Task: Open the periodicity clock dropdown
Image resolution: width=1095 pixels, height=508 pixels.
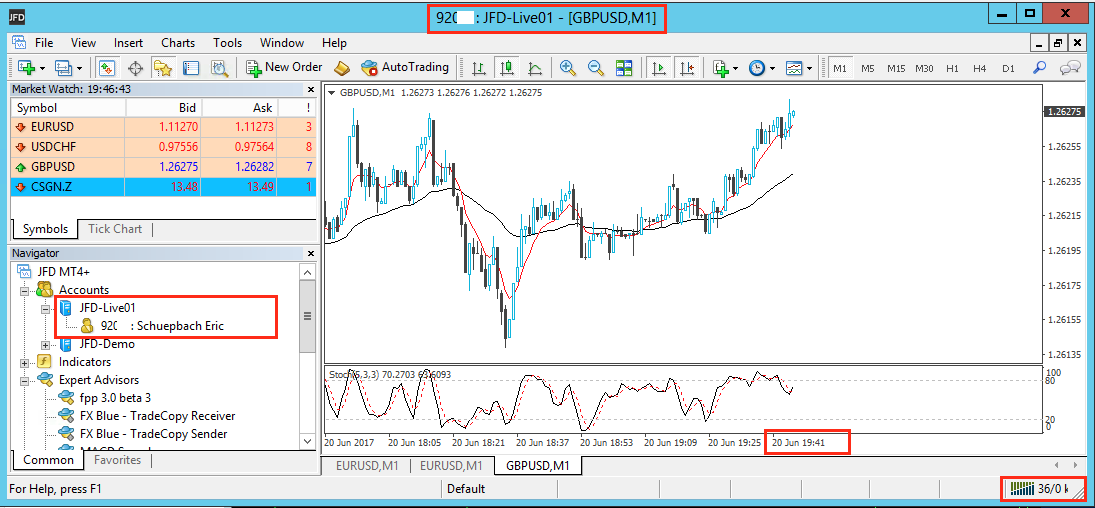Action: [x=762, y=67]
